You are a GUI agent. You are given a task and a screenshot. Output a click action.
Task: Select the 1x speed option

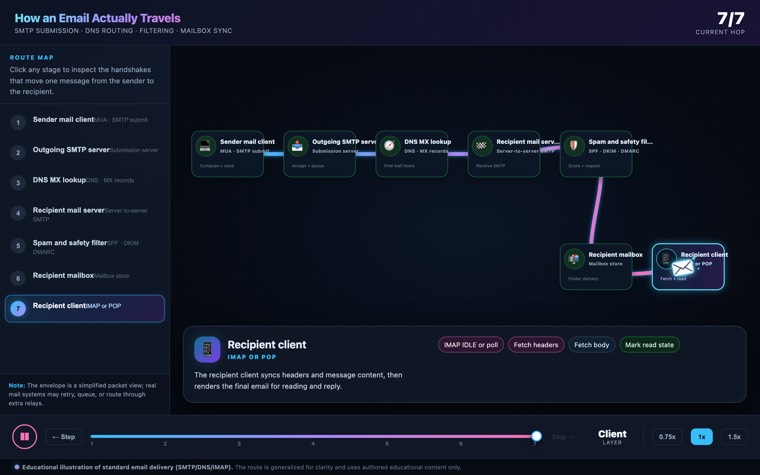701,437
